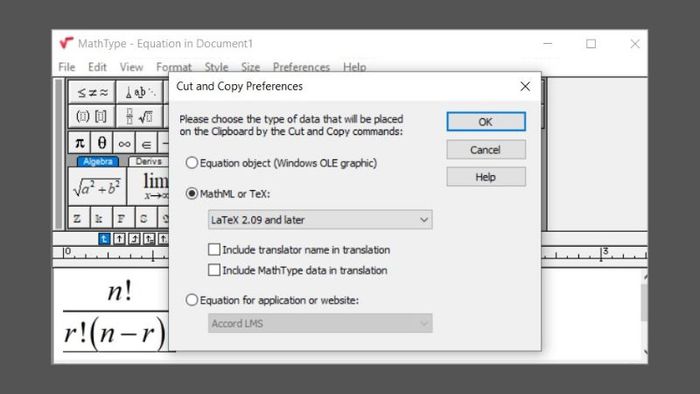700x394 pixels.
Task: Open the relational symbols palette
Action: (92, 92)
